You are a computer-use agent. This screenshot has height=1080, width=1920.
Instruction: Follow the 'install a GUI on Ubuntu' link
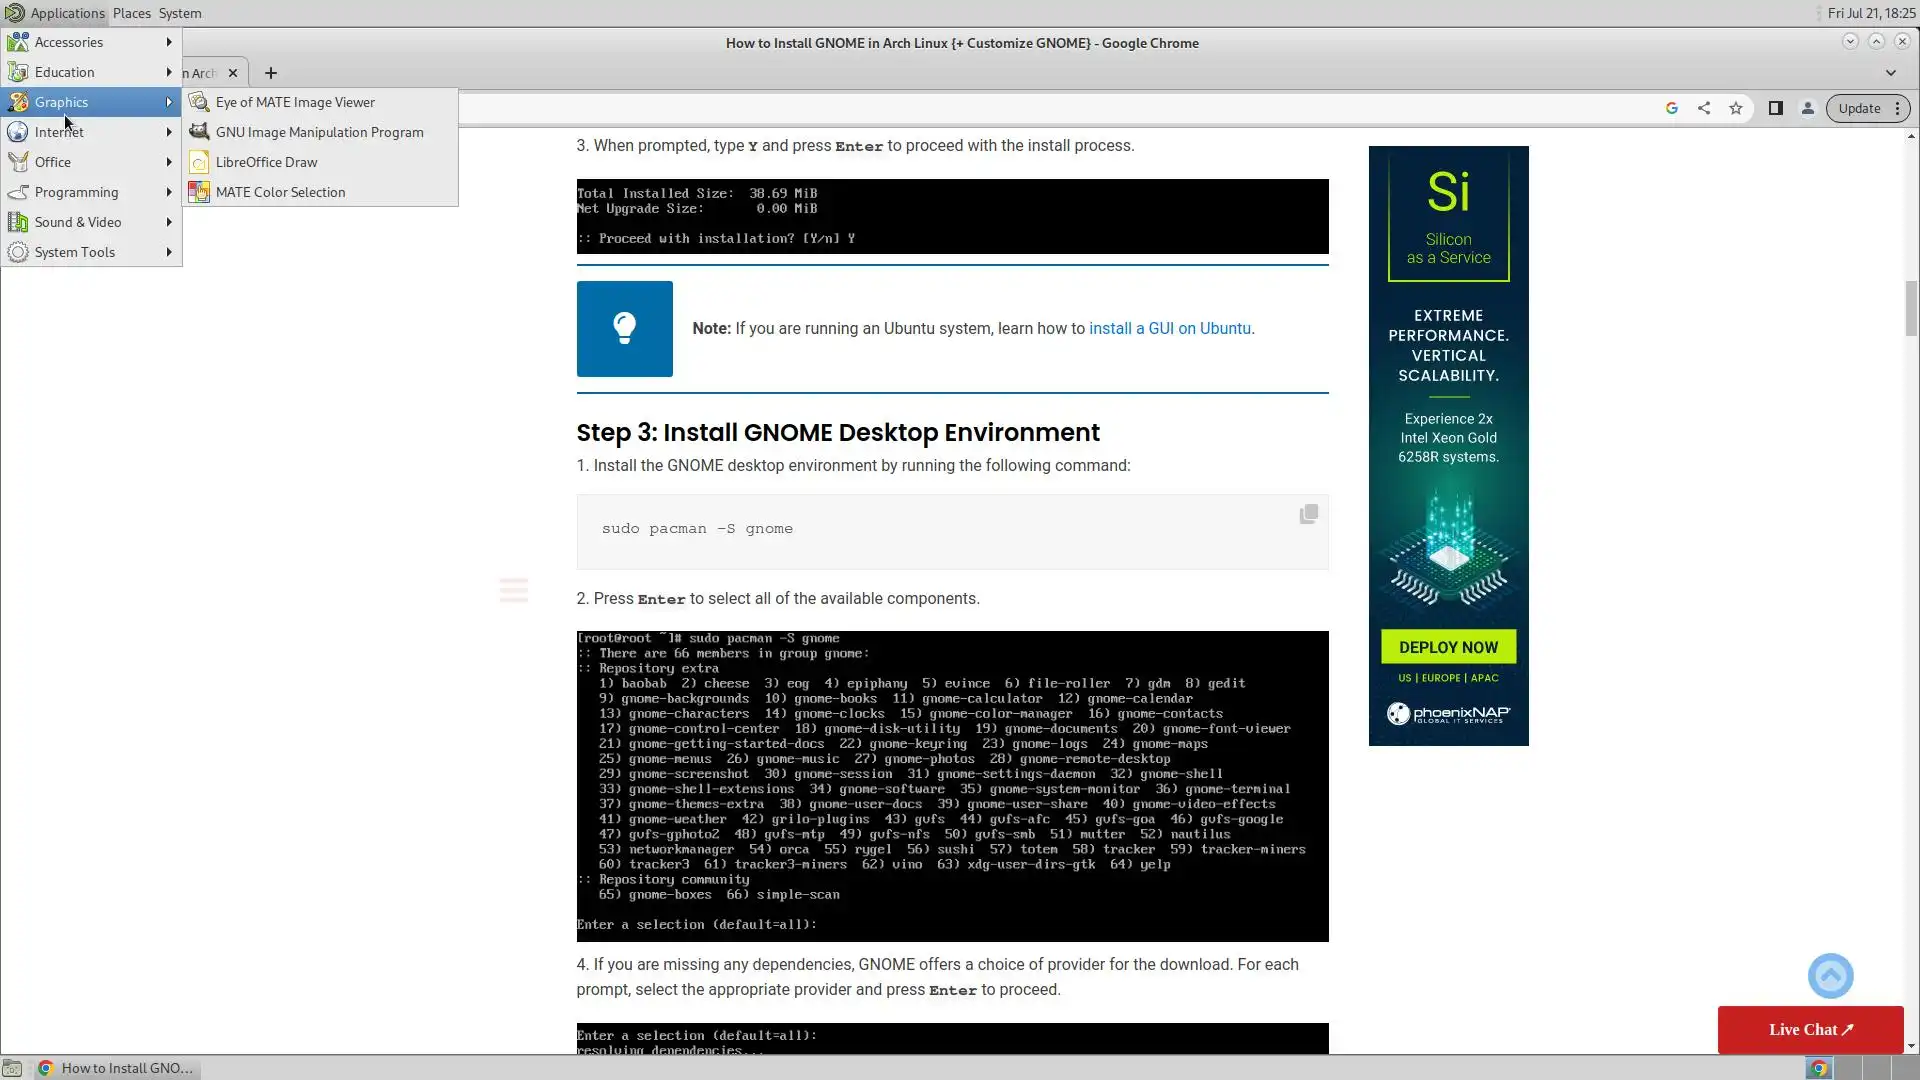1169,328
